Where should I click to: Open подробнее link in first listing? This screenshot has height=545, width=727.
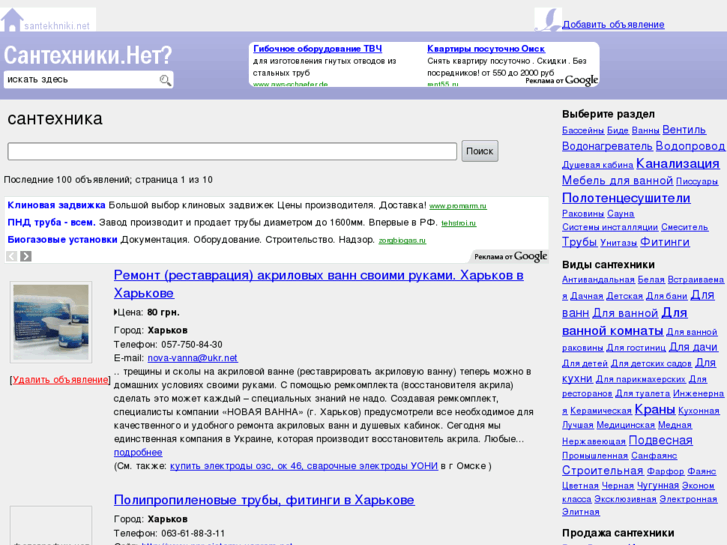138,452
